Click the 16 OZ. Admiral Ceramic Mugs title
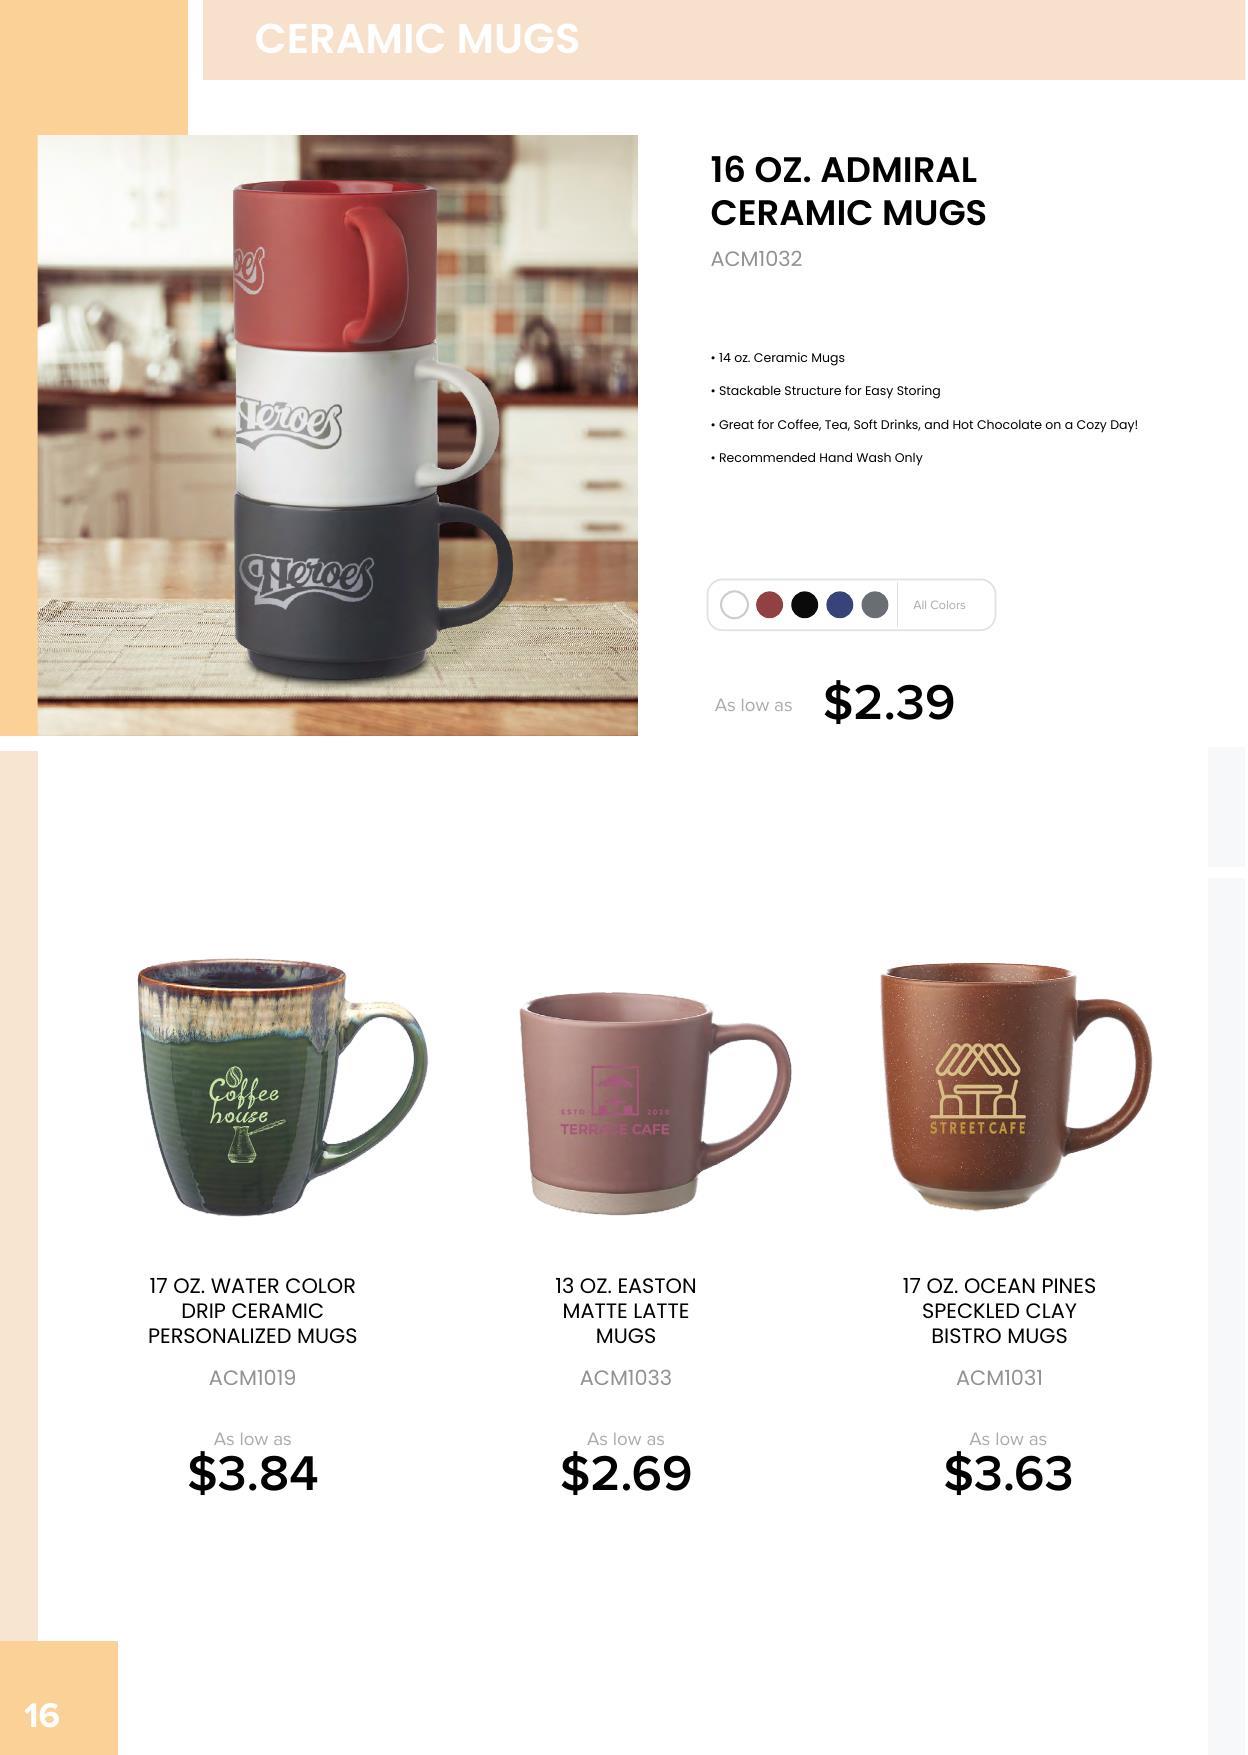Image resolution: width=1248 pixels, height=1755 pixels. (848, 191)
